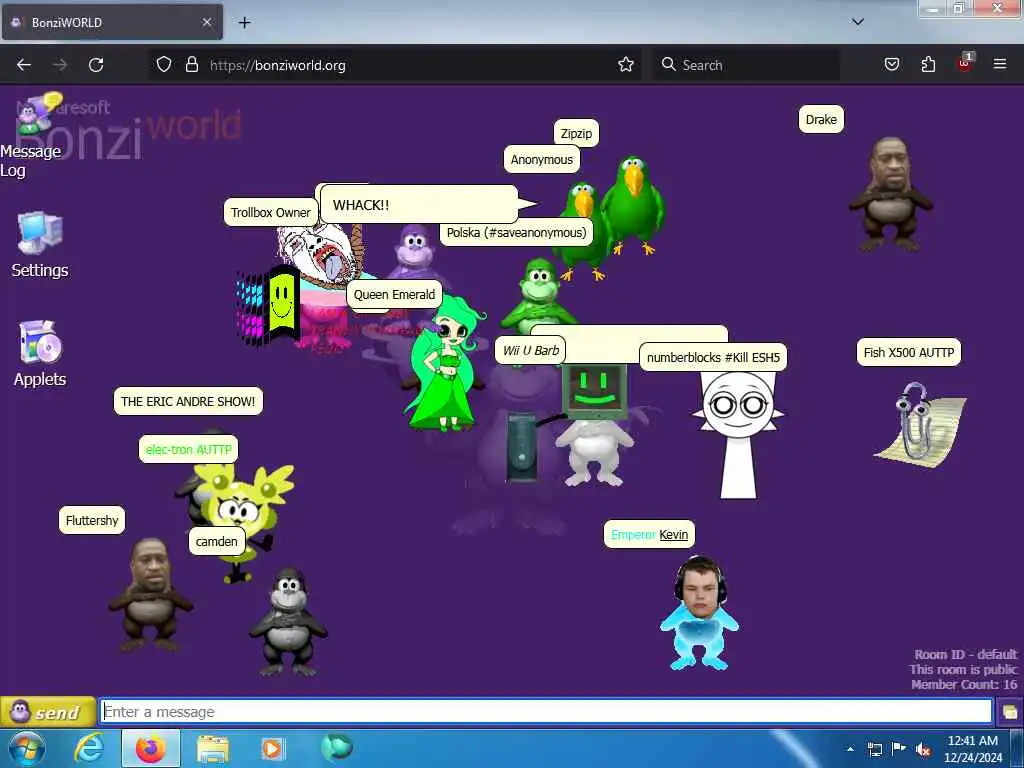The image size is (1024, 768).
Task: Reload the bonziworld.org page
Action: click(96, 65)
